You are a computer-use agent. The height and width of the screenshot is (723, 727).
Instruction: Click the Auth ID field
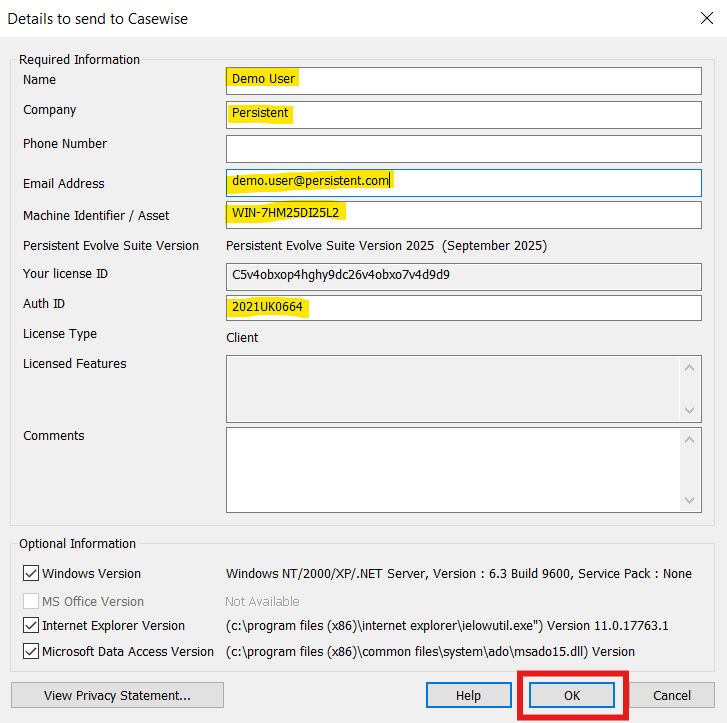464,308
